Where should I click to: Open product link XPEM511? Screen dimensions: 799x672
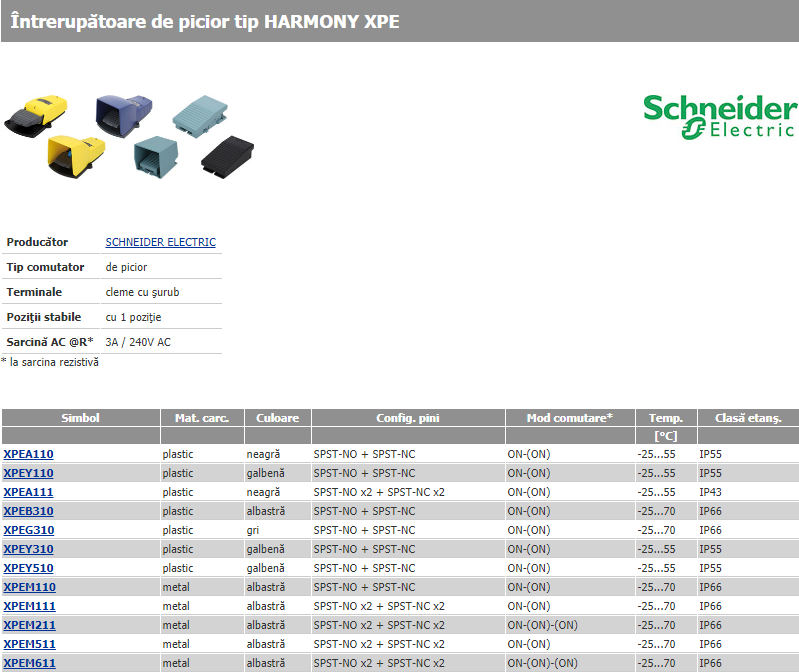[30, 644]
